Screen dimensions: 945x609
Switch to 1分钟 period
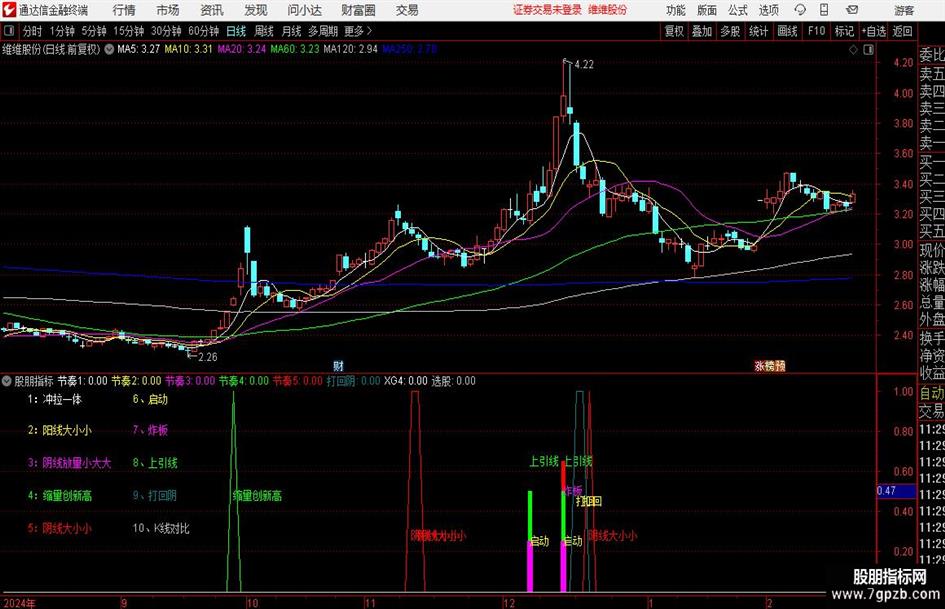coord(62,31)
